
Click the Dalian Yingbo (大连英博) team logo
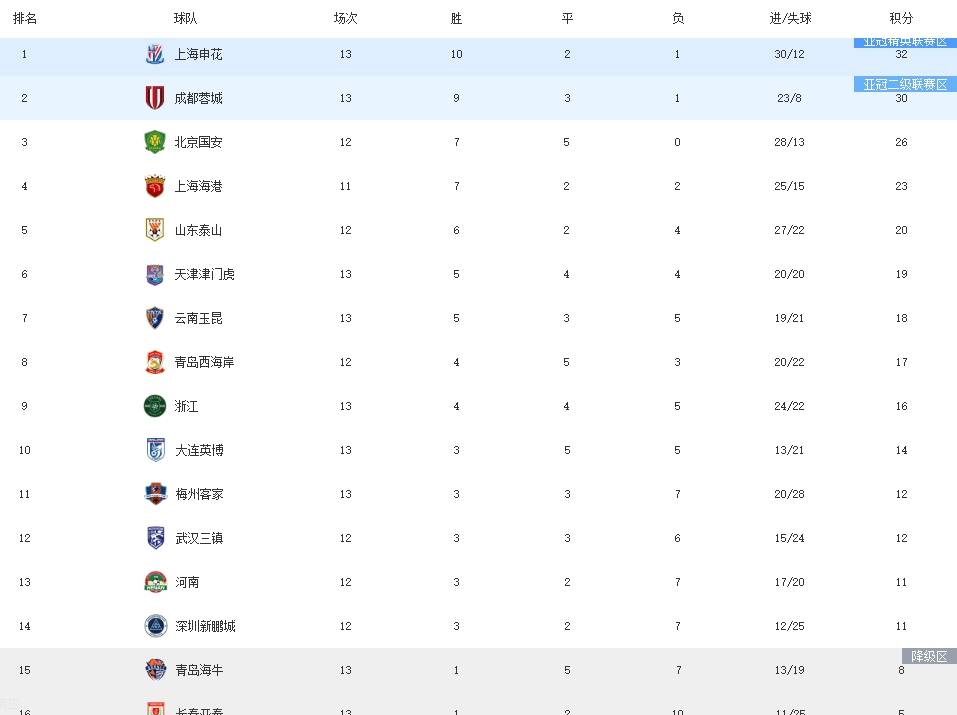click(155, 450)
